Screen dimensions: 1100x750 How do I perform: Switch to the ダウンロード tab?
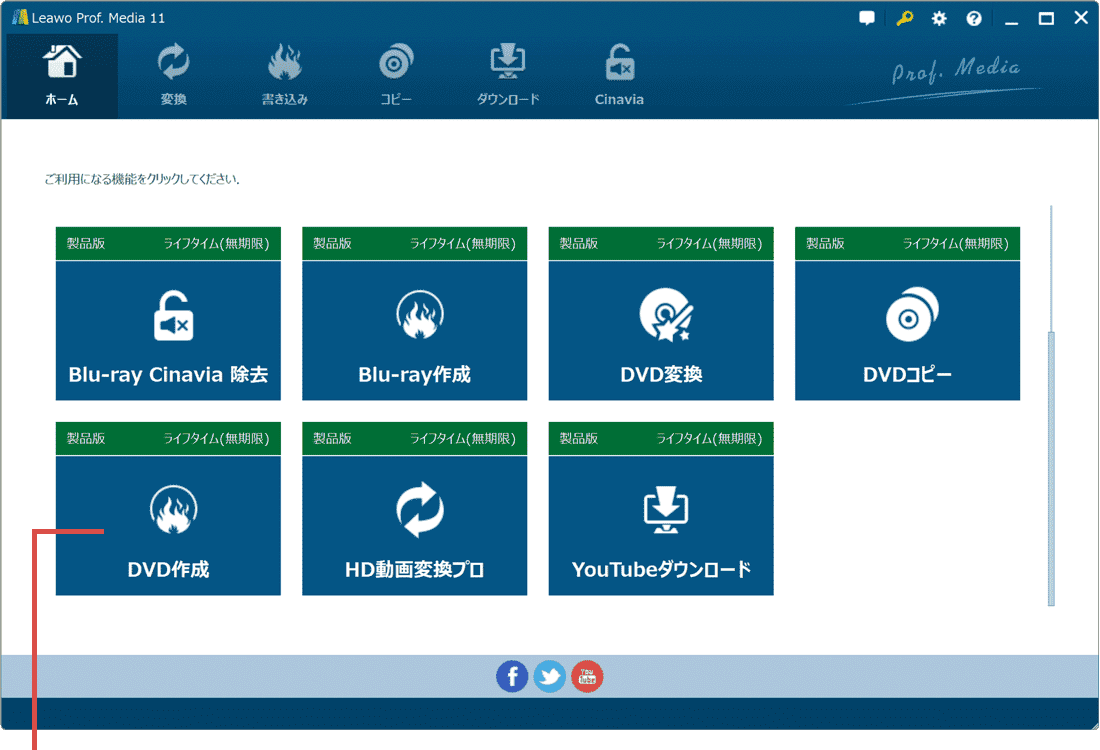507,75
